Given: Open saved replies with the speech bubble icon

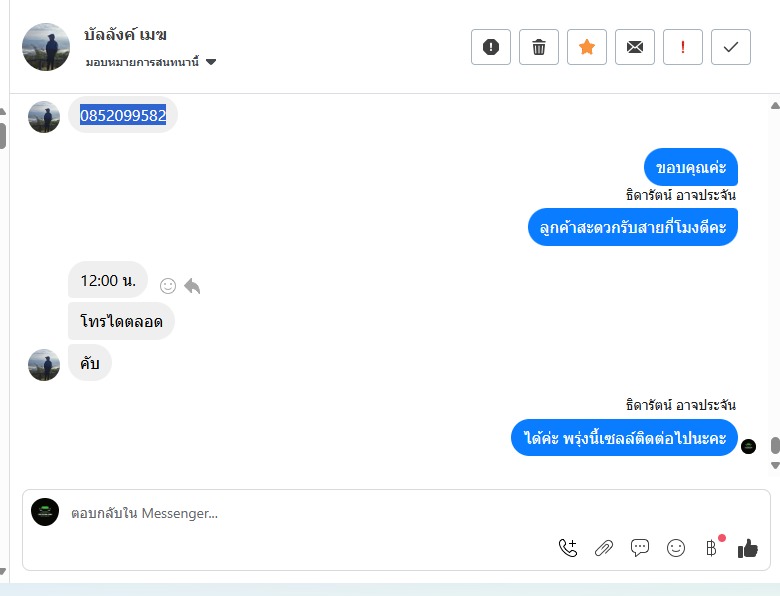Looking at the screenshot, I should [640, 548].
